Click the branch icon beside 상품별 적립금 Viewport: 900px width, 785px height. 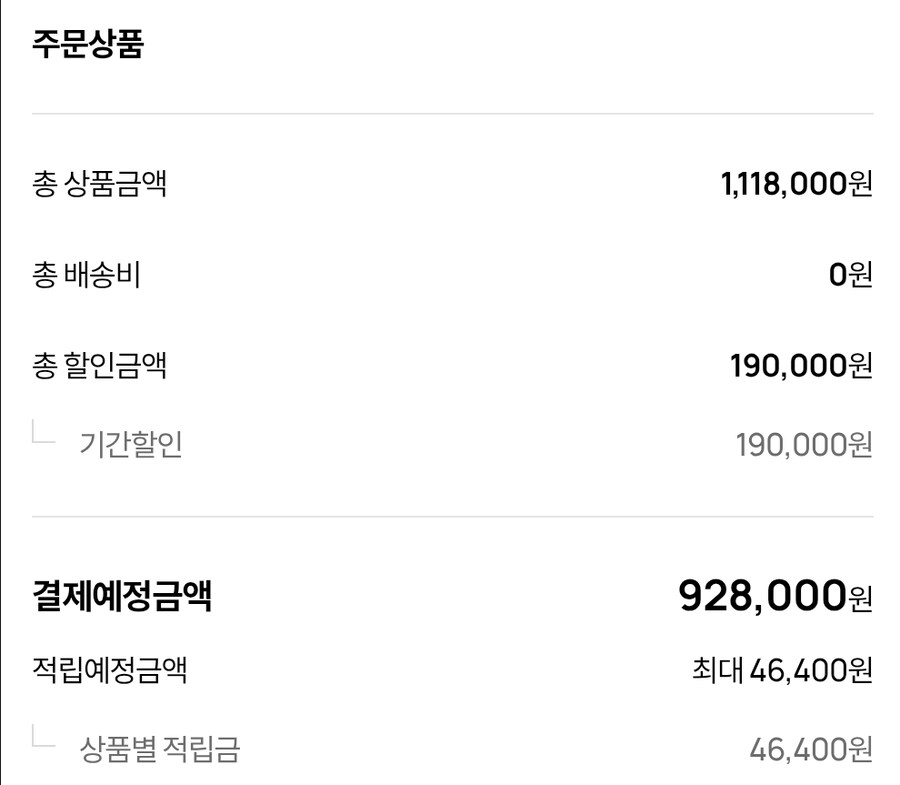point(44,738)
